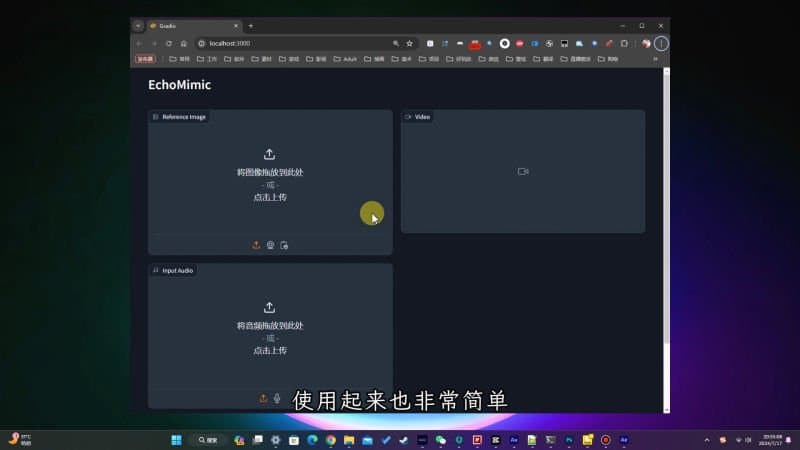Select clipboard paste source in Reference Image
The width and height of the screenshot is (800, 450).
284,245
